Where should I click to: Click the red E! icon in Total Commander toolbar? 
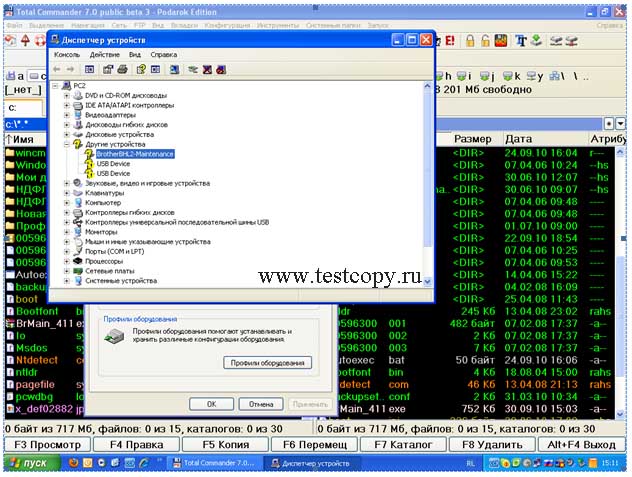point(449,41)
